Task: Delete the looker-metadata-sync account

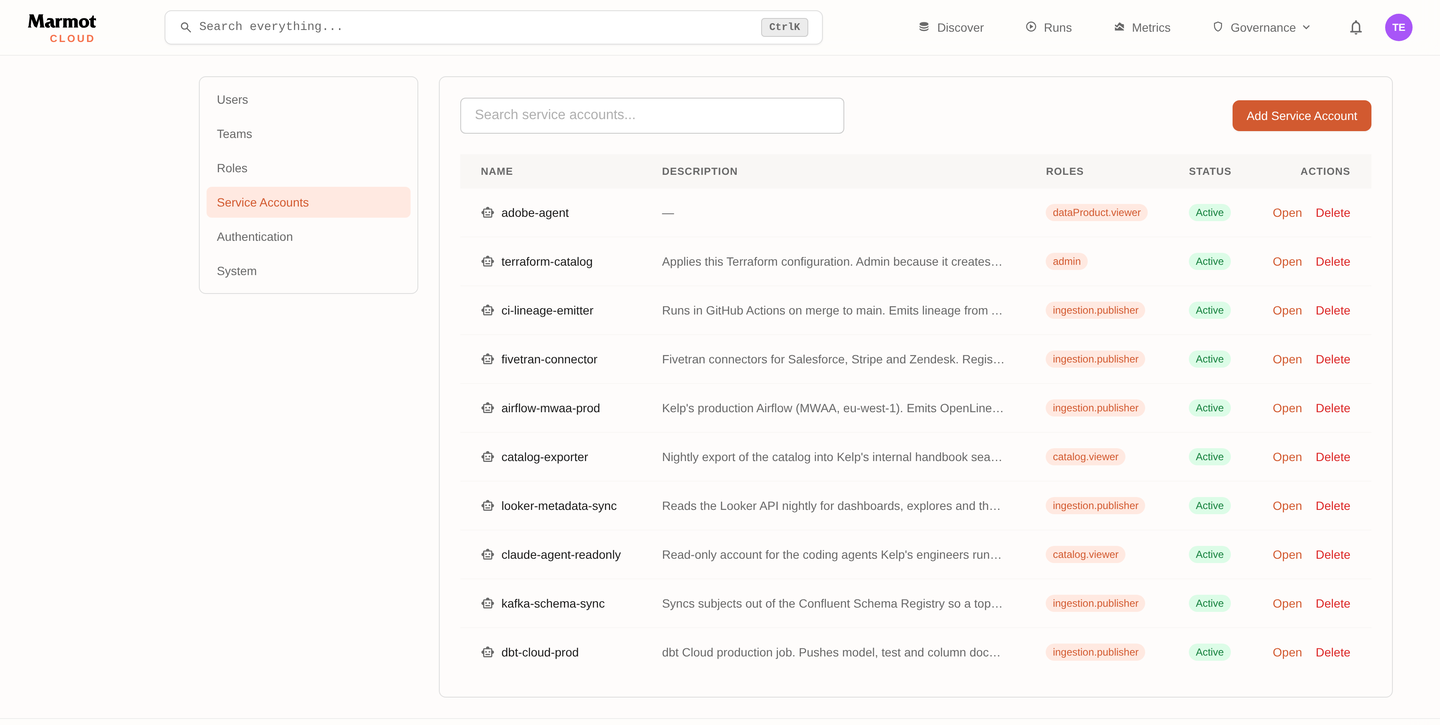Action: pyautogui.click(x=1333, y=506)
